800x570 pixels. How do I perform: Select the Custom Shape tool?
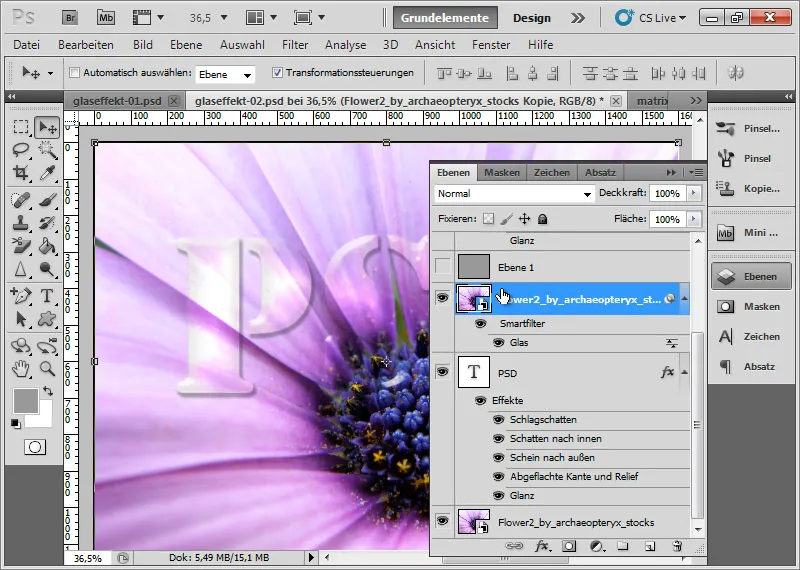[47, 319]
